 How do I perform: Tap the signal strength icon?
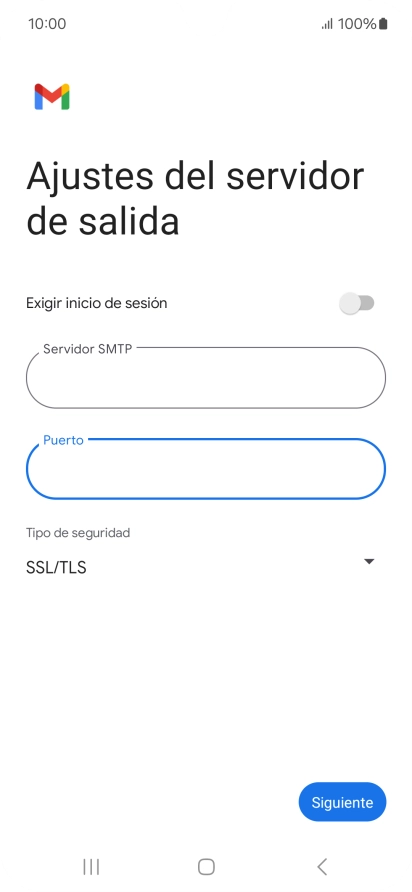[x=327, y=24]
